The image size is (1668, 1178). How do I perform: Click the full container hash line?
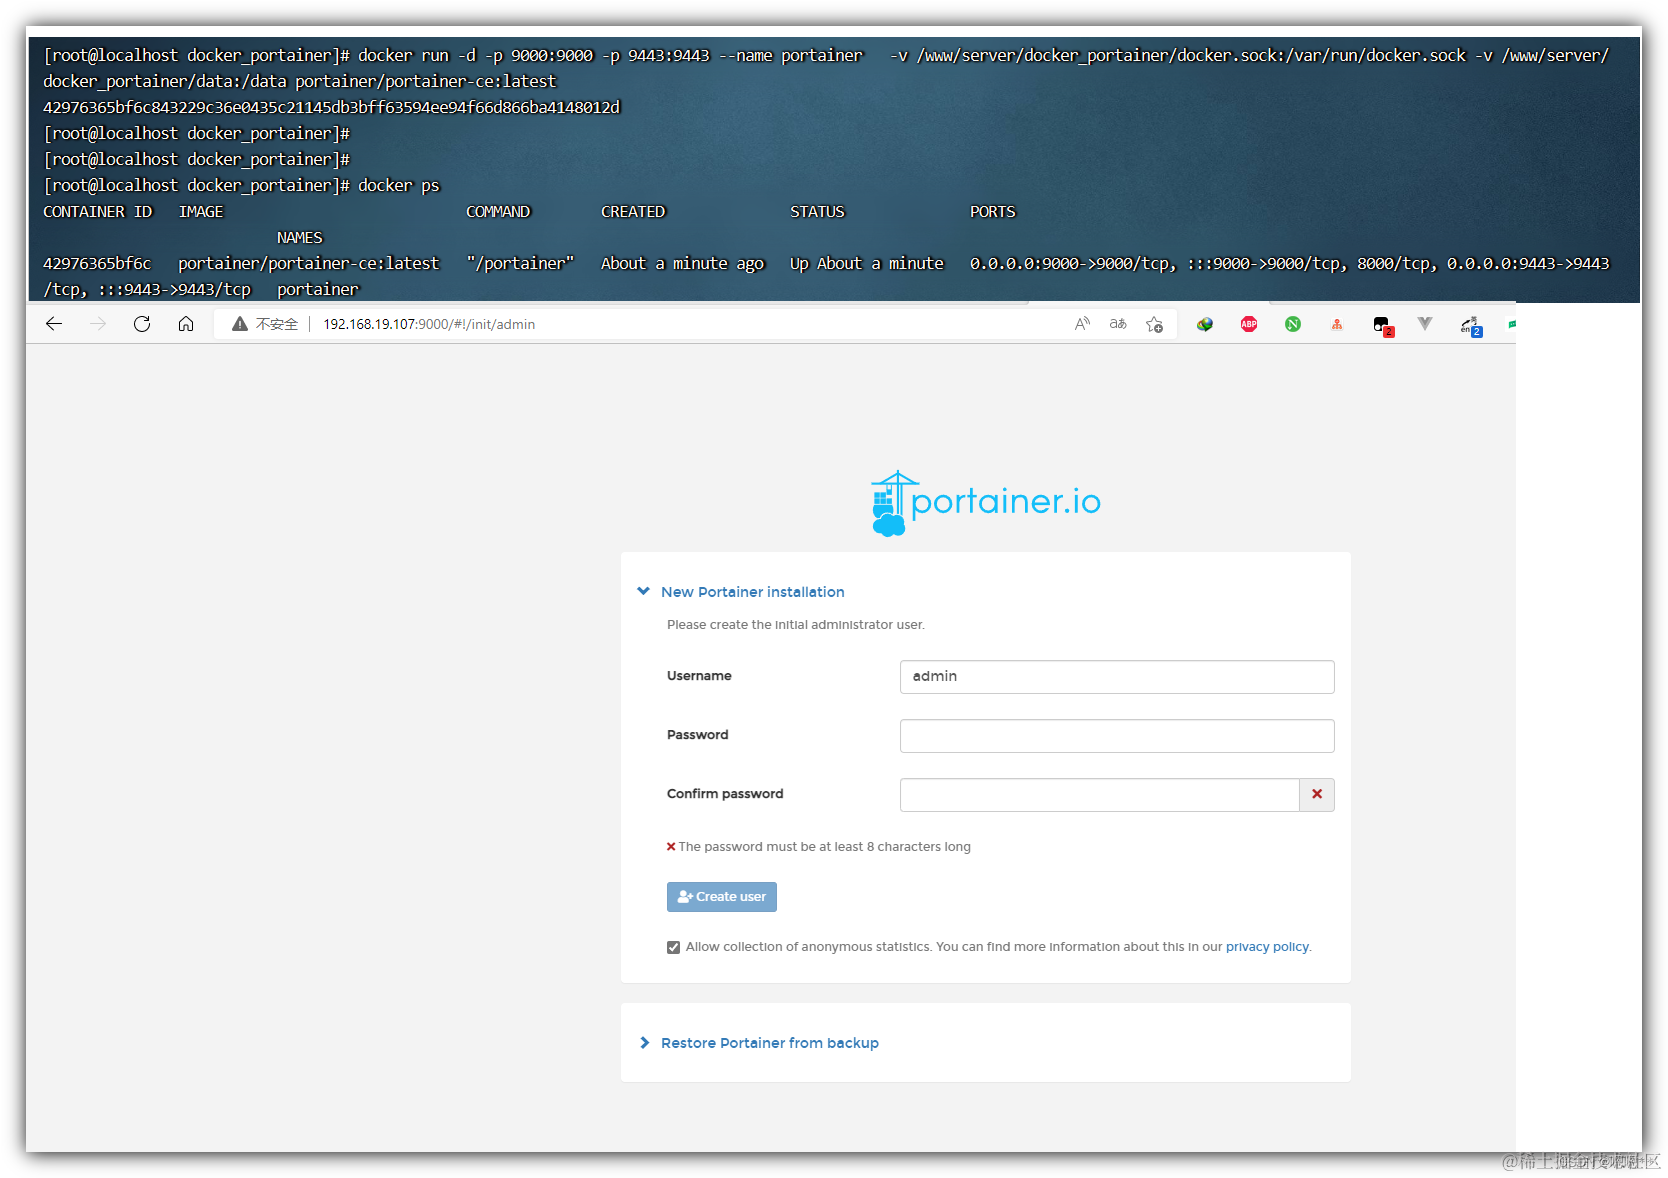pos(331,107)
